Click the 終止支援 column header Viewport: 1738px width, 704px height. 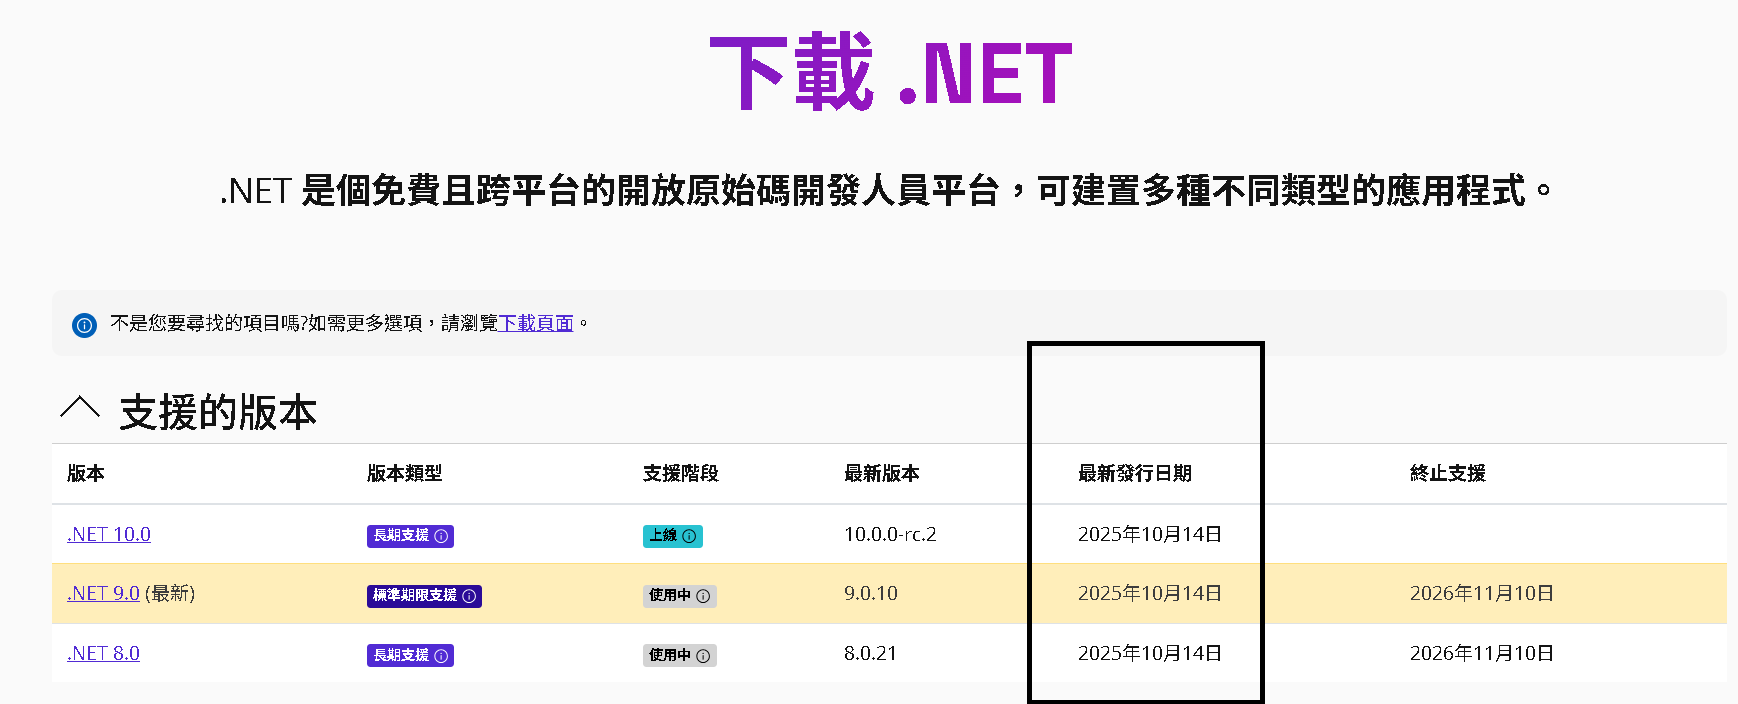1447,473
